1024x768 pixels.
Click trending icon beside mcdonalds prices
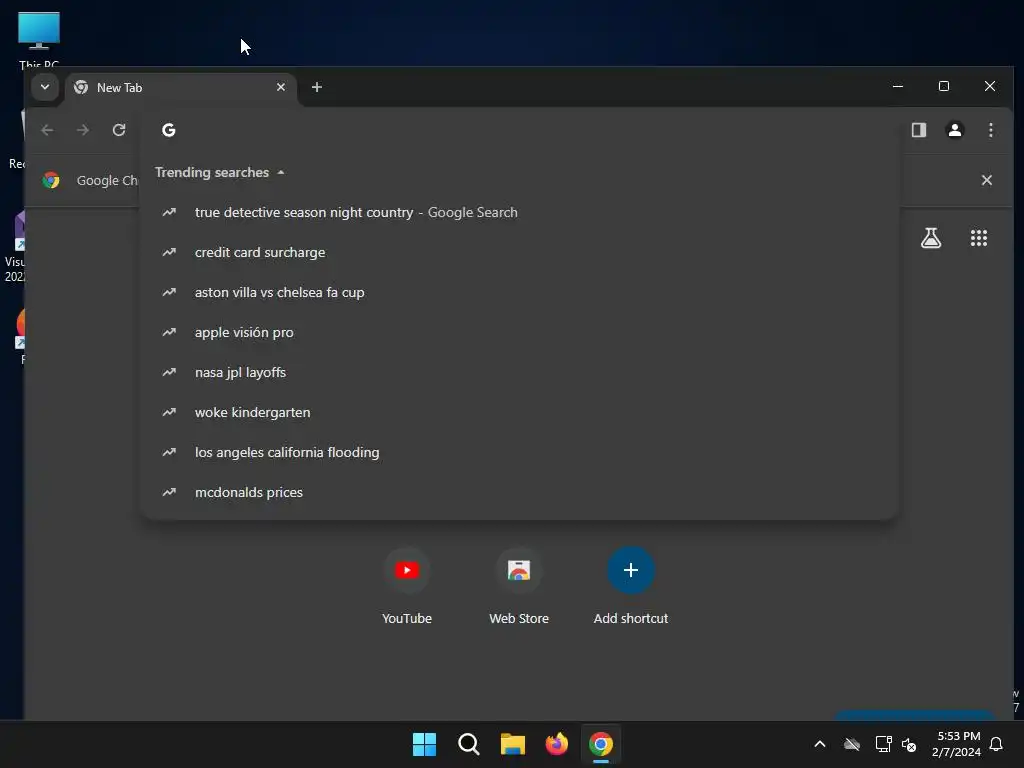click(x=169, y=492)
